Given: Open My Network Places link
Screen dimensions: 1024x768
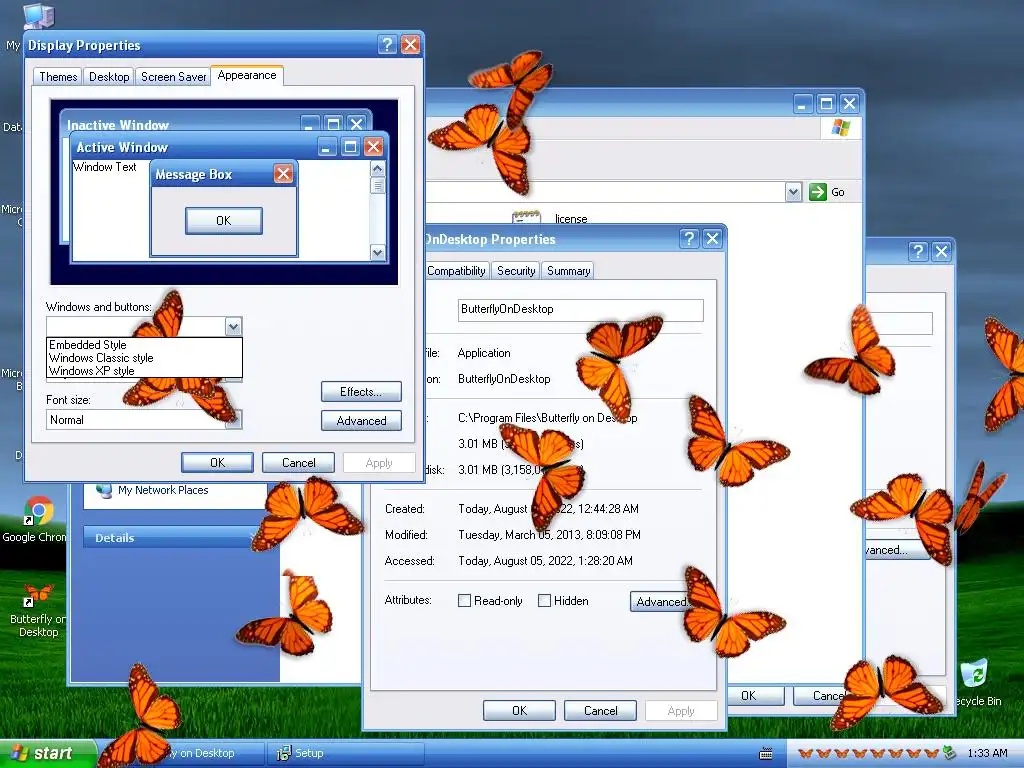Looking at the screenshot, I should [x=163, y=490].
